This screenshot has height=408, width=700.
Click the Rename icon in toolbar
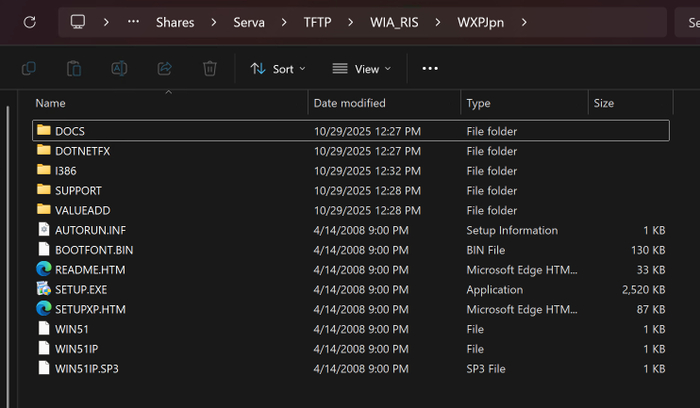pos(119,68)
